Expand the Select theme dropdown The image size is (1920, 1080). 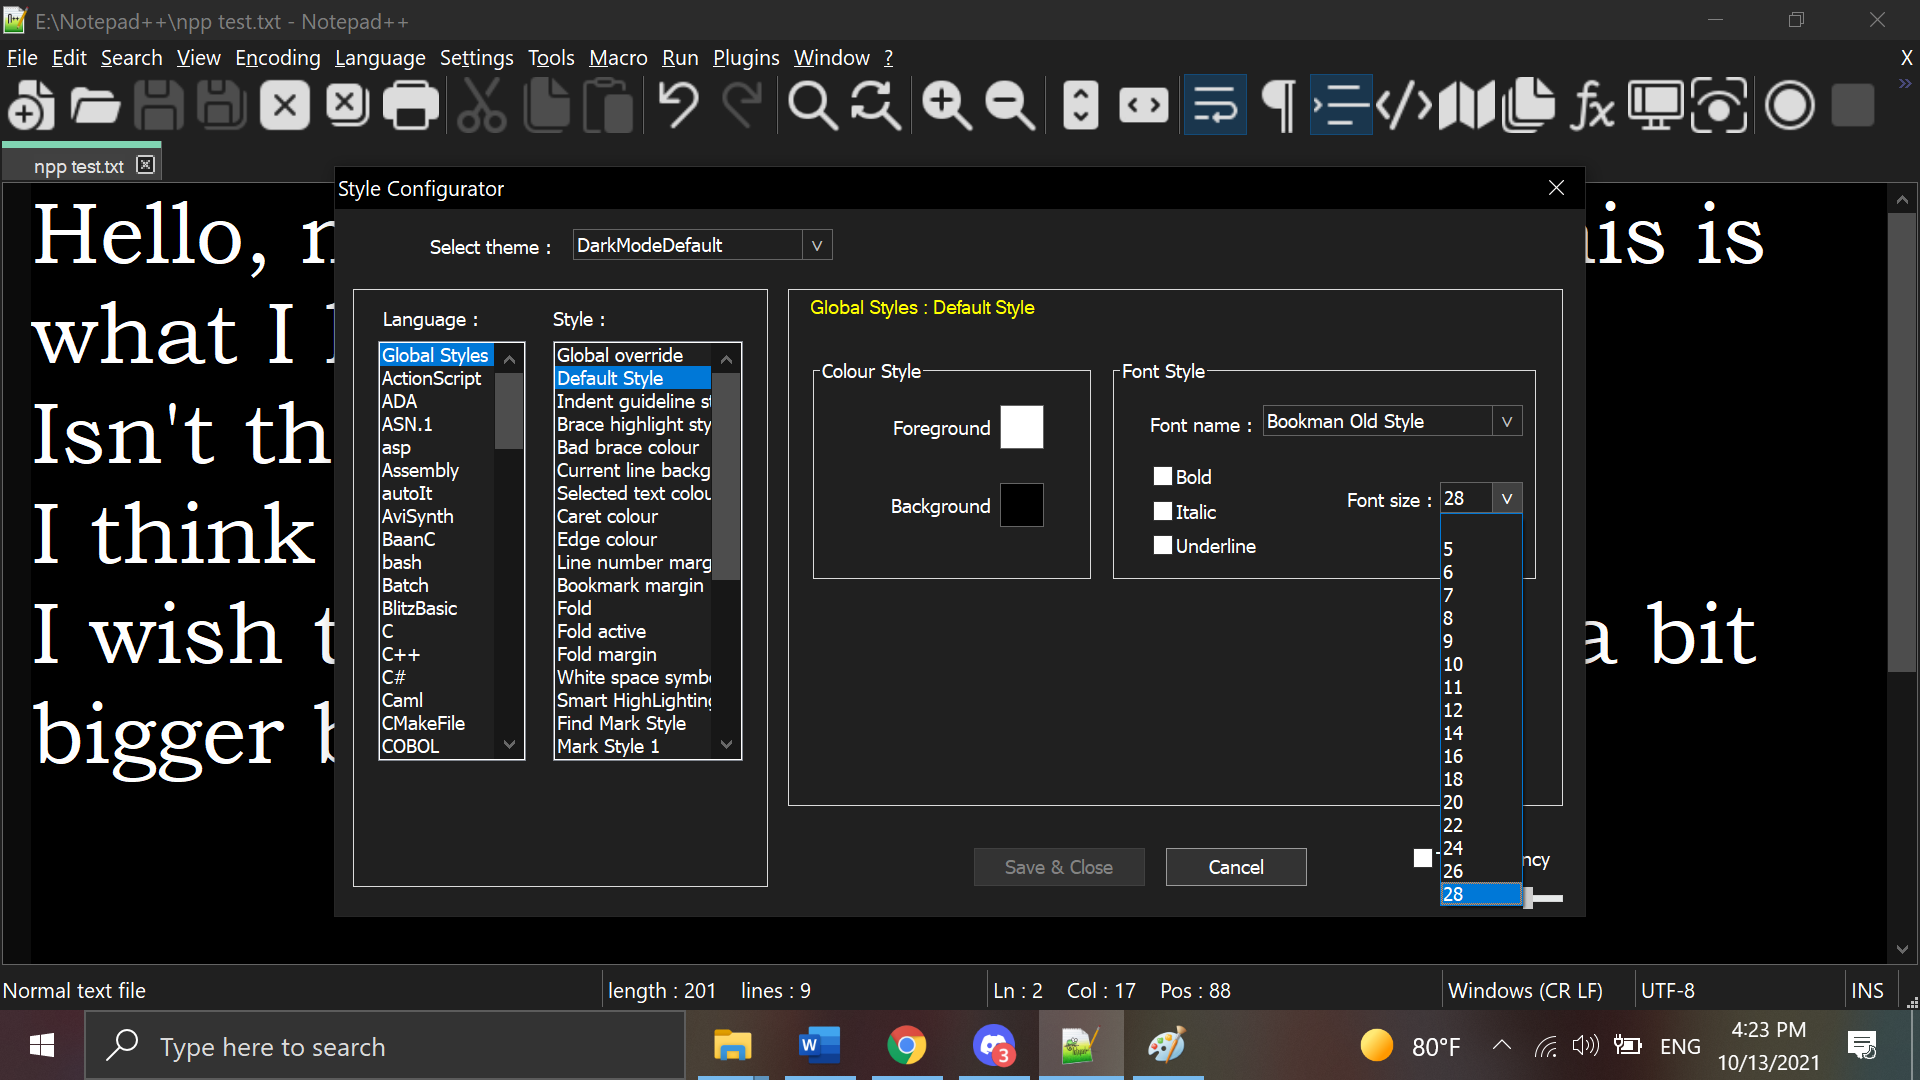(818, 245)
